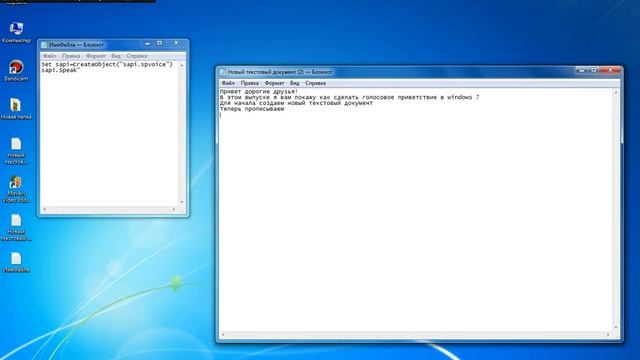The width and height of the screenshot is (640, 360).
Task: Open Вид menu in the ИмяФайла window
Action: (x=116, y=56)
